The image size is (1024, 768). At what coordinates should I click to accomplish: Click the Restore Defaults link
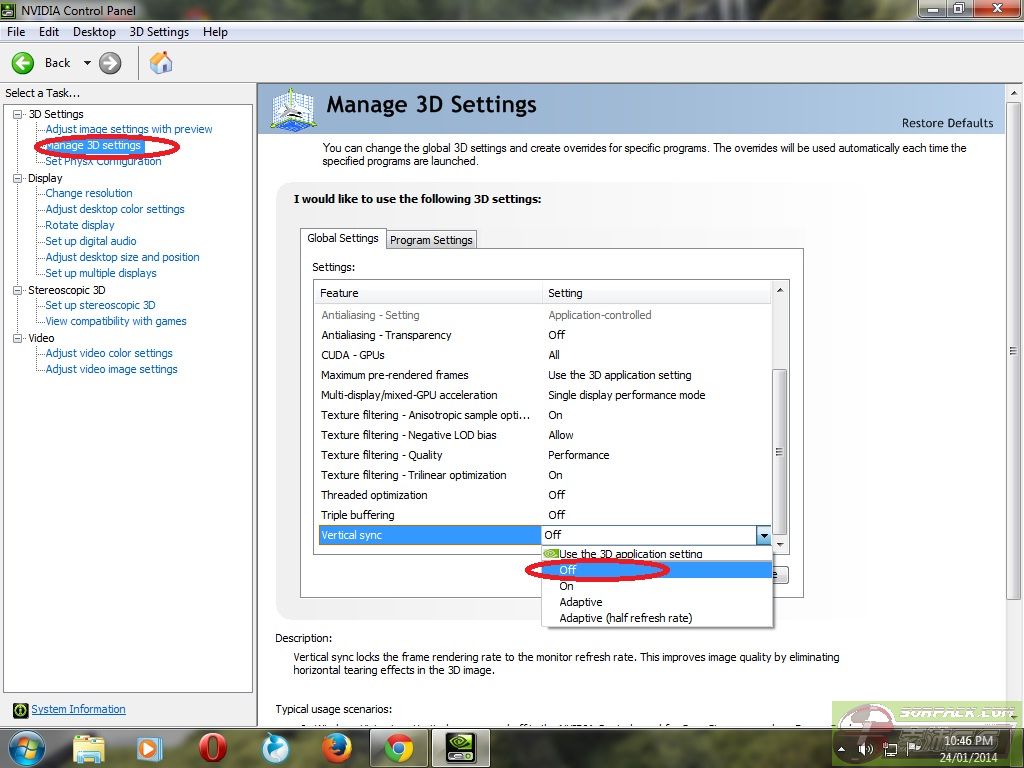(x=947, y=123)
